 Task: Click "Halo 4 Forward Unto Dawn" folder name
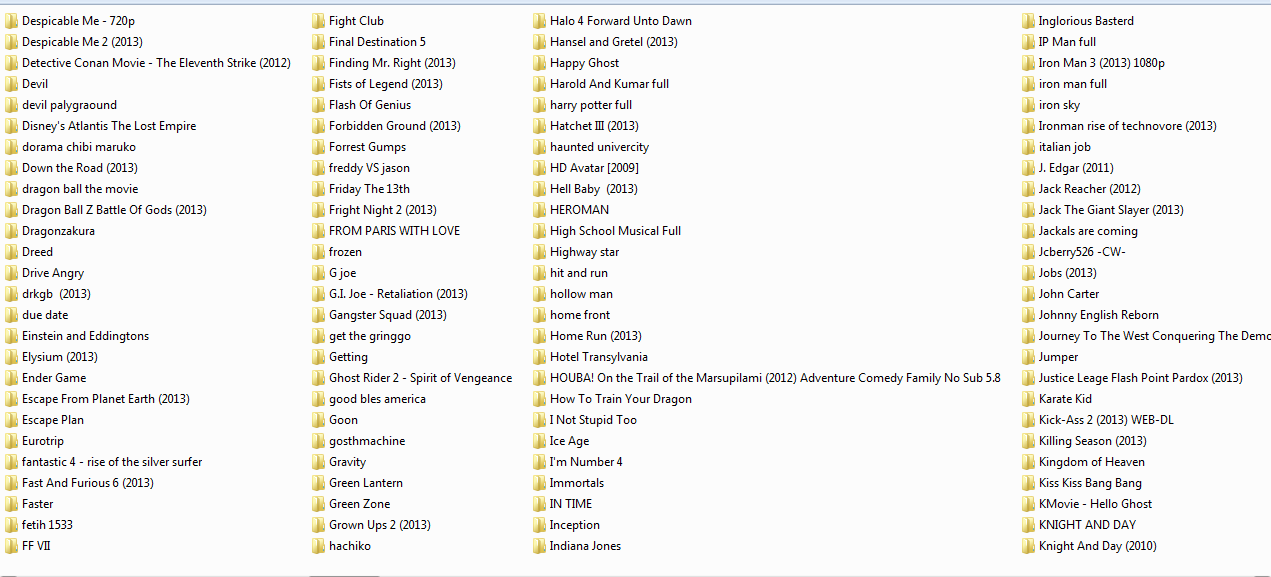[621, 21]
